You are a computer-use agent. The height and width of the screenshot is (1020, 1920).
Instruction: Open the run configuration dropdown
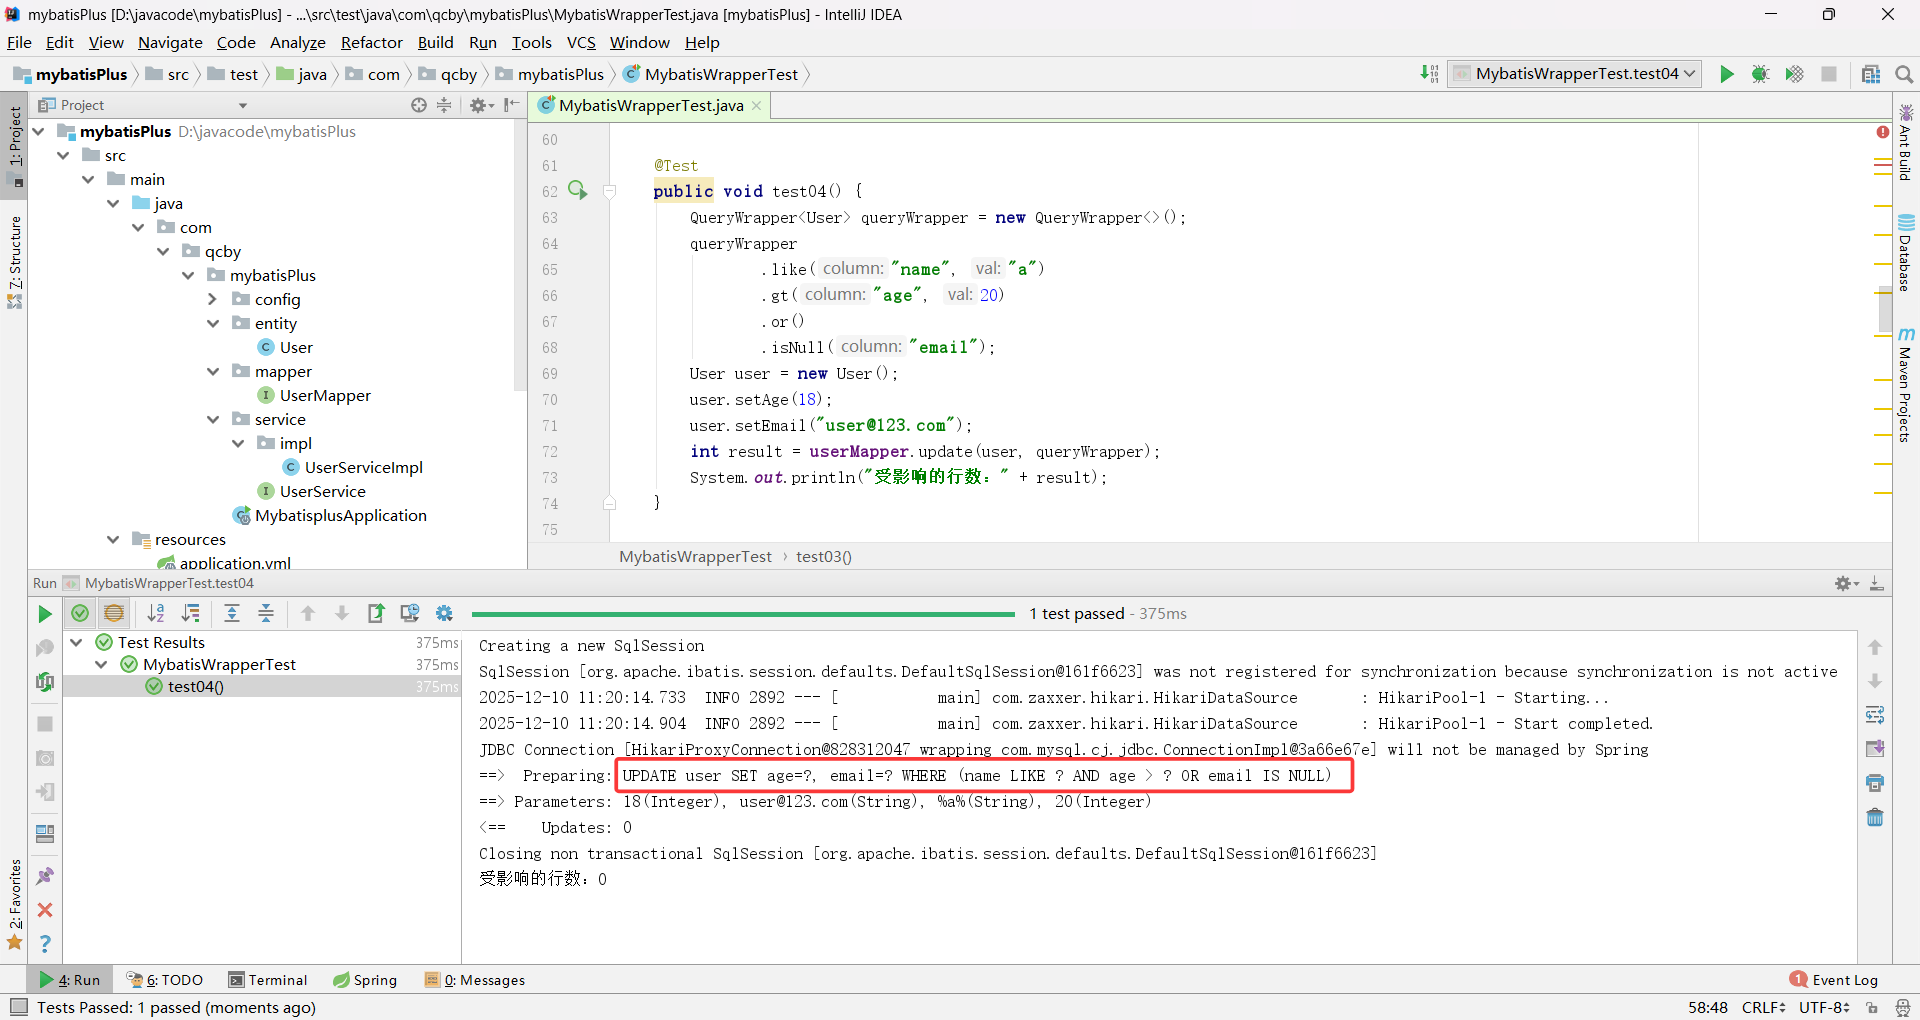pyautogui.click(x=1574, y=74)
